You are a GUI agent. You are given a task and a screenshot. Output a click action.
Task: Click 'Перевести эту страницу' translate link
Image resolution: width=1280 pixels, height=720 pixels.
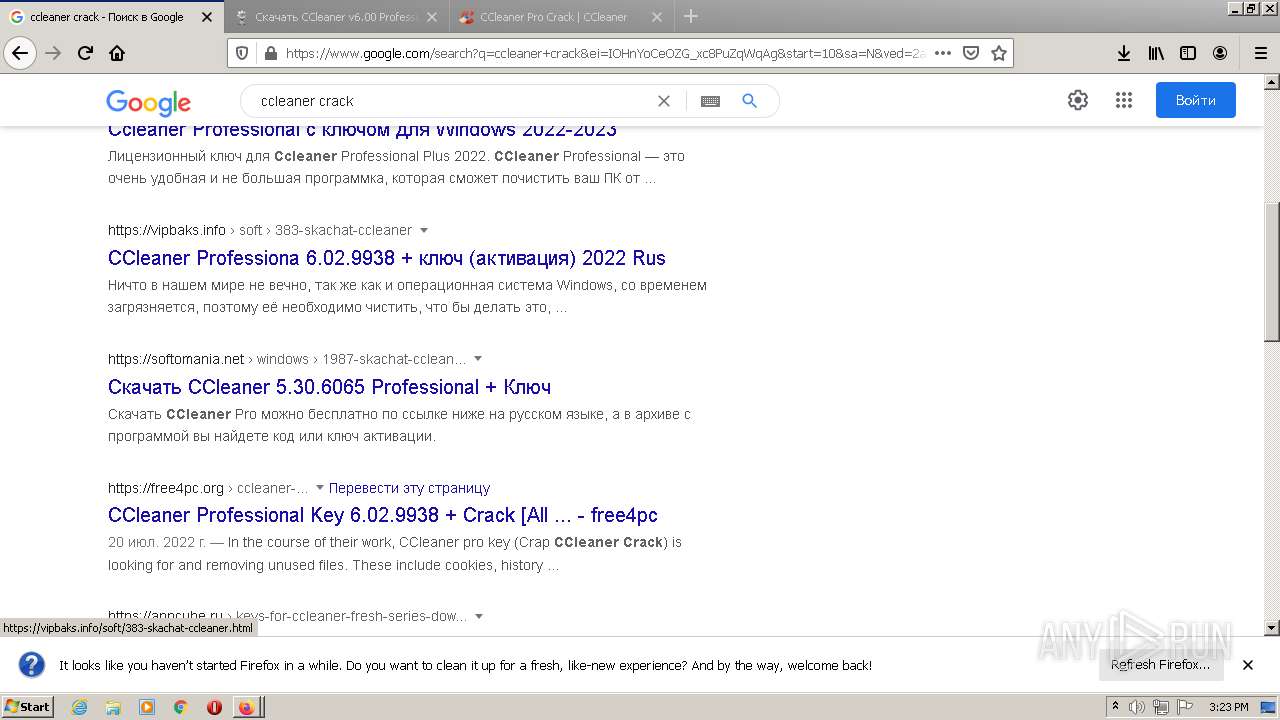pos(409,488)
